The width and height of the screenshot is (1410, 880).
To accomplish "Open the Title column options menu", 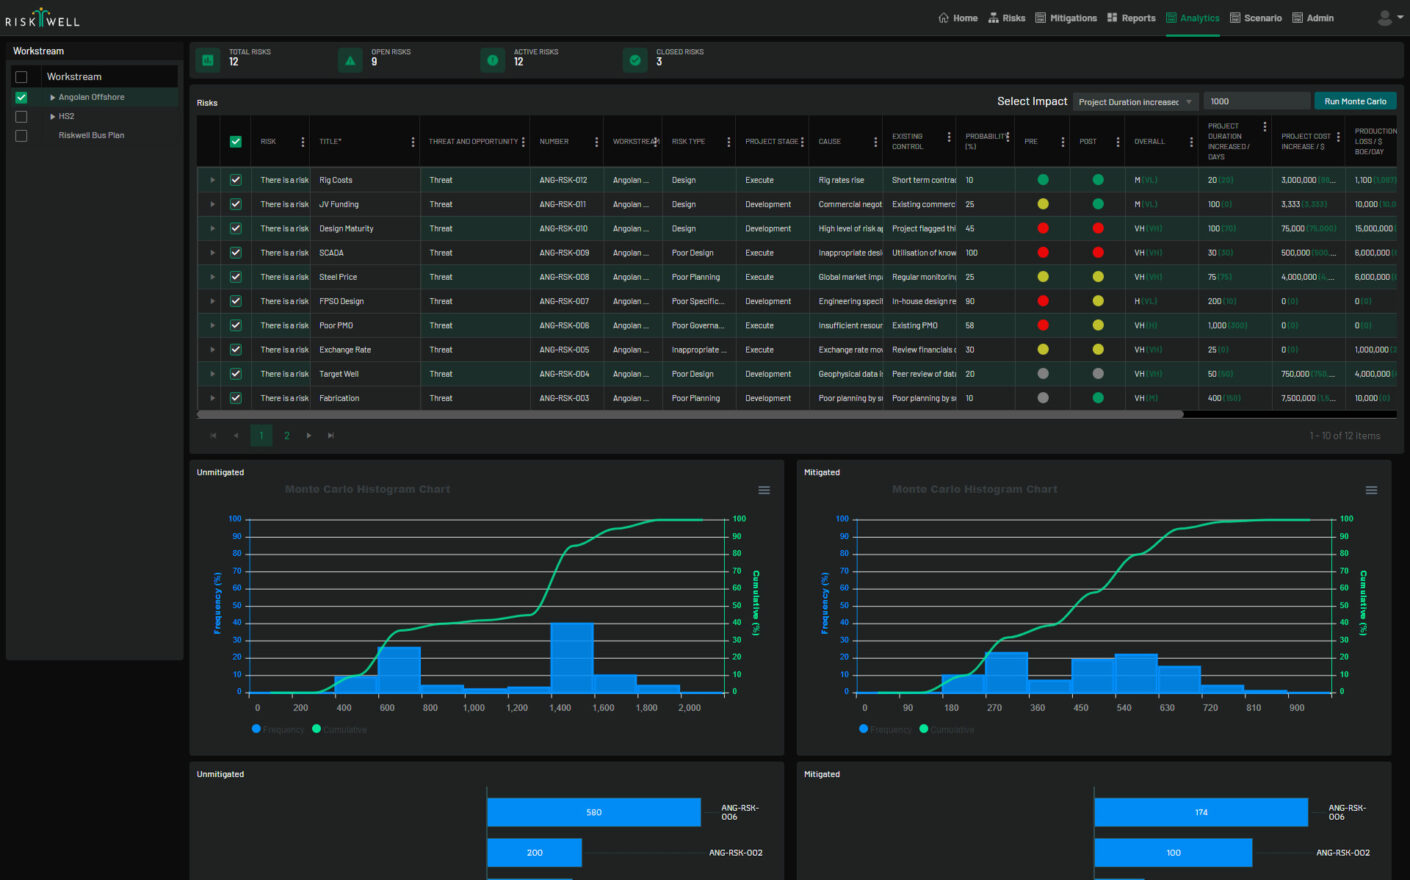I will point(413,142).
